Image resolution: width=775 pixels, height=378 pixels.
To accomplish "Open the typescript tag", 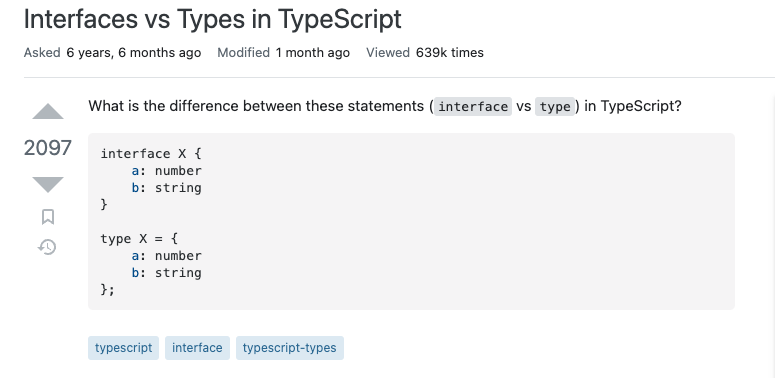I will tap(124, 348).
